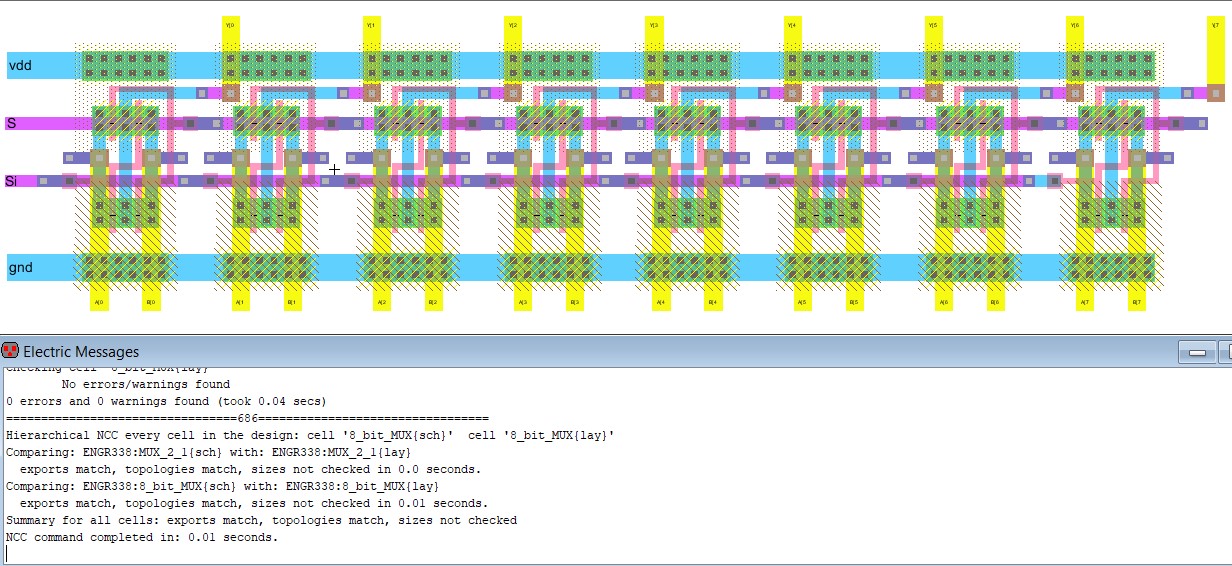Screen dimensions: 1232x566
Task: Select the Y[0 output pin
Action: [x=230, y=25]
